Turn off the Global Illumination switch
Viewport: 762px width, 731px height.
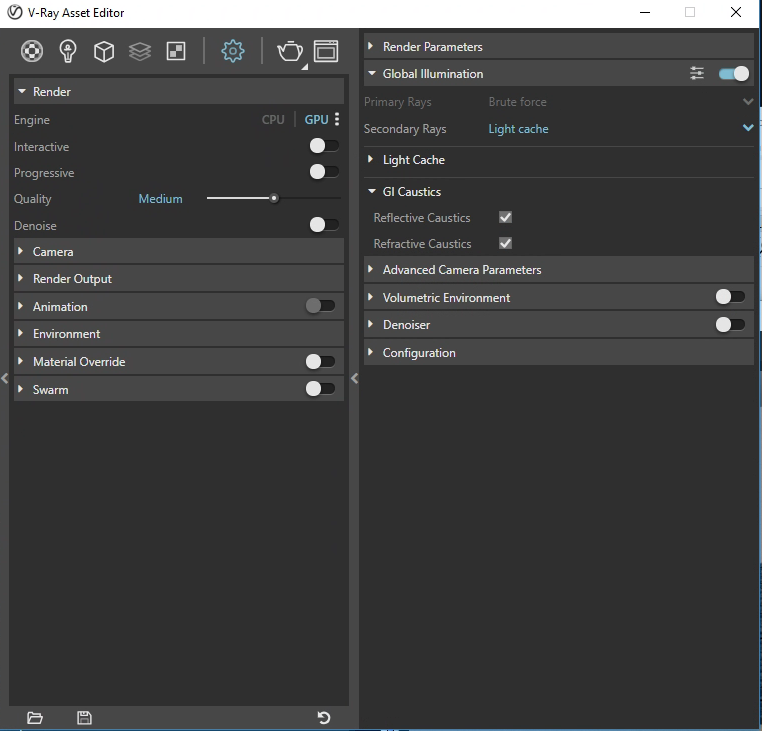point(734,74)
